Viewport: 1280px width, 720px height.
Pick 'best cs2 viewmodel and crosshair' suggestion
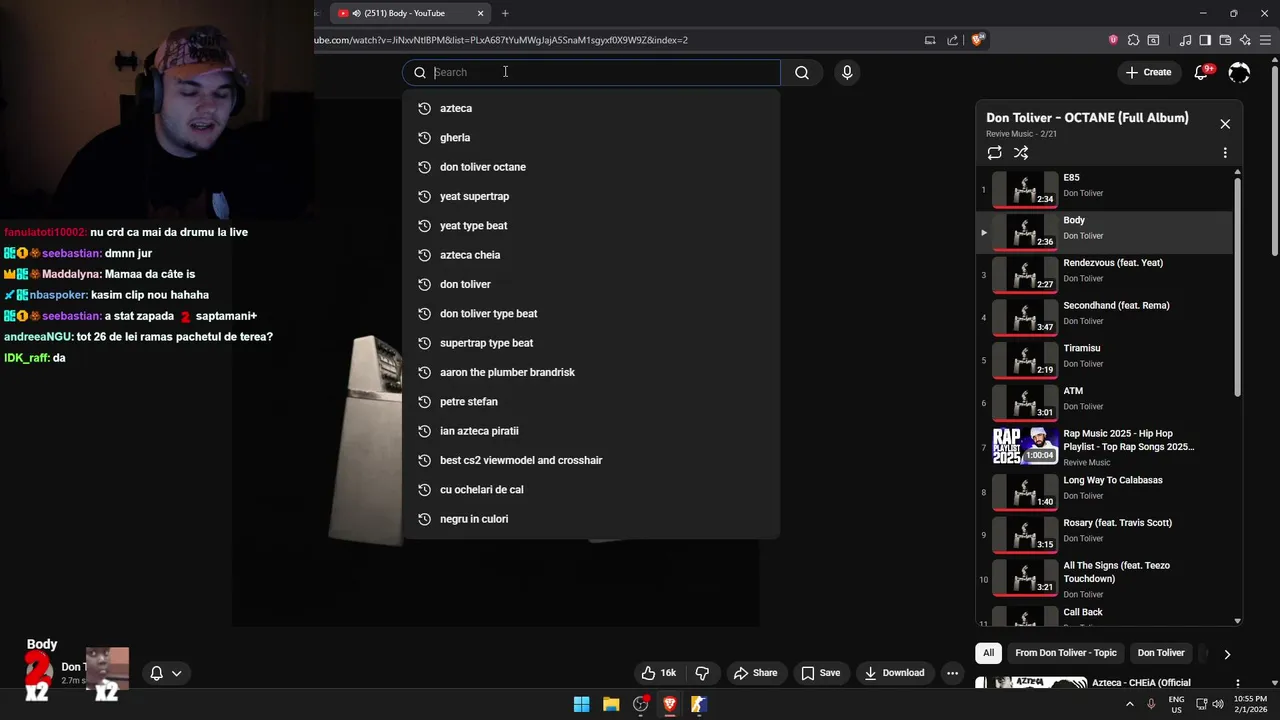pos(591,460)
